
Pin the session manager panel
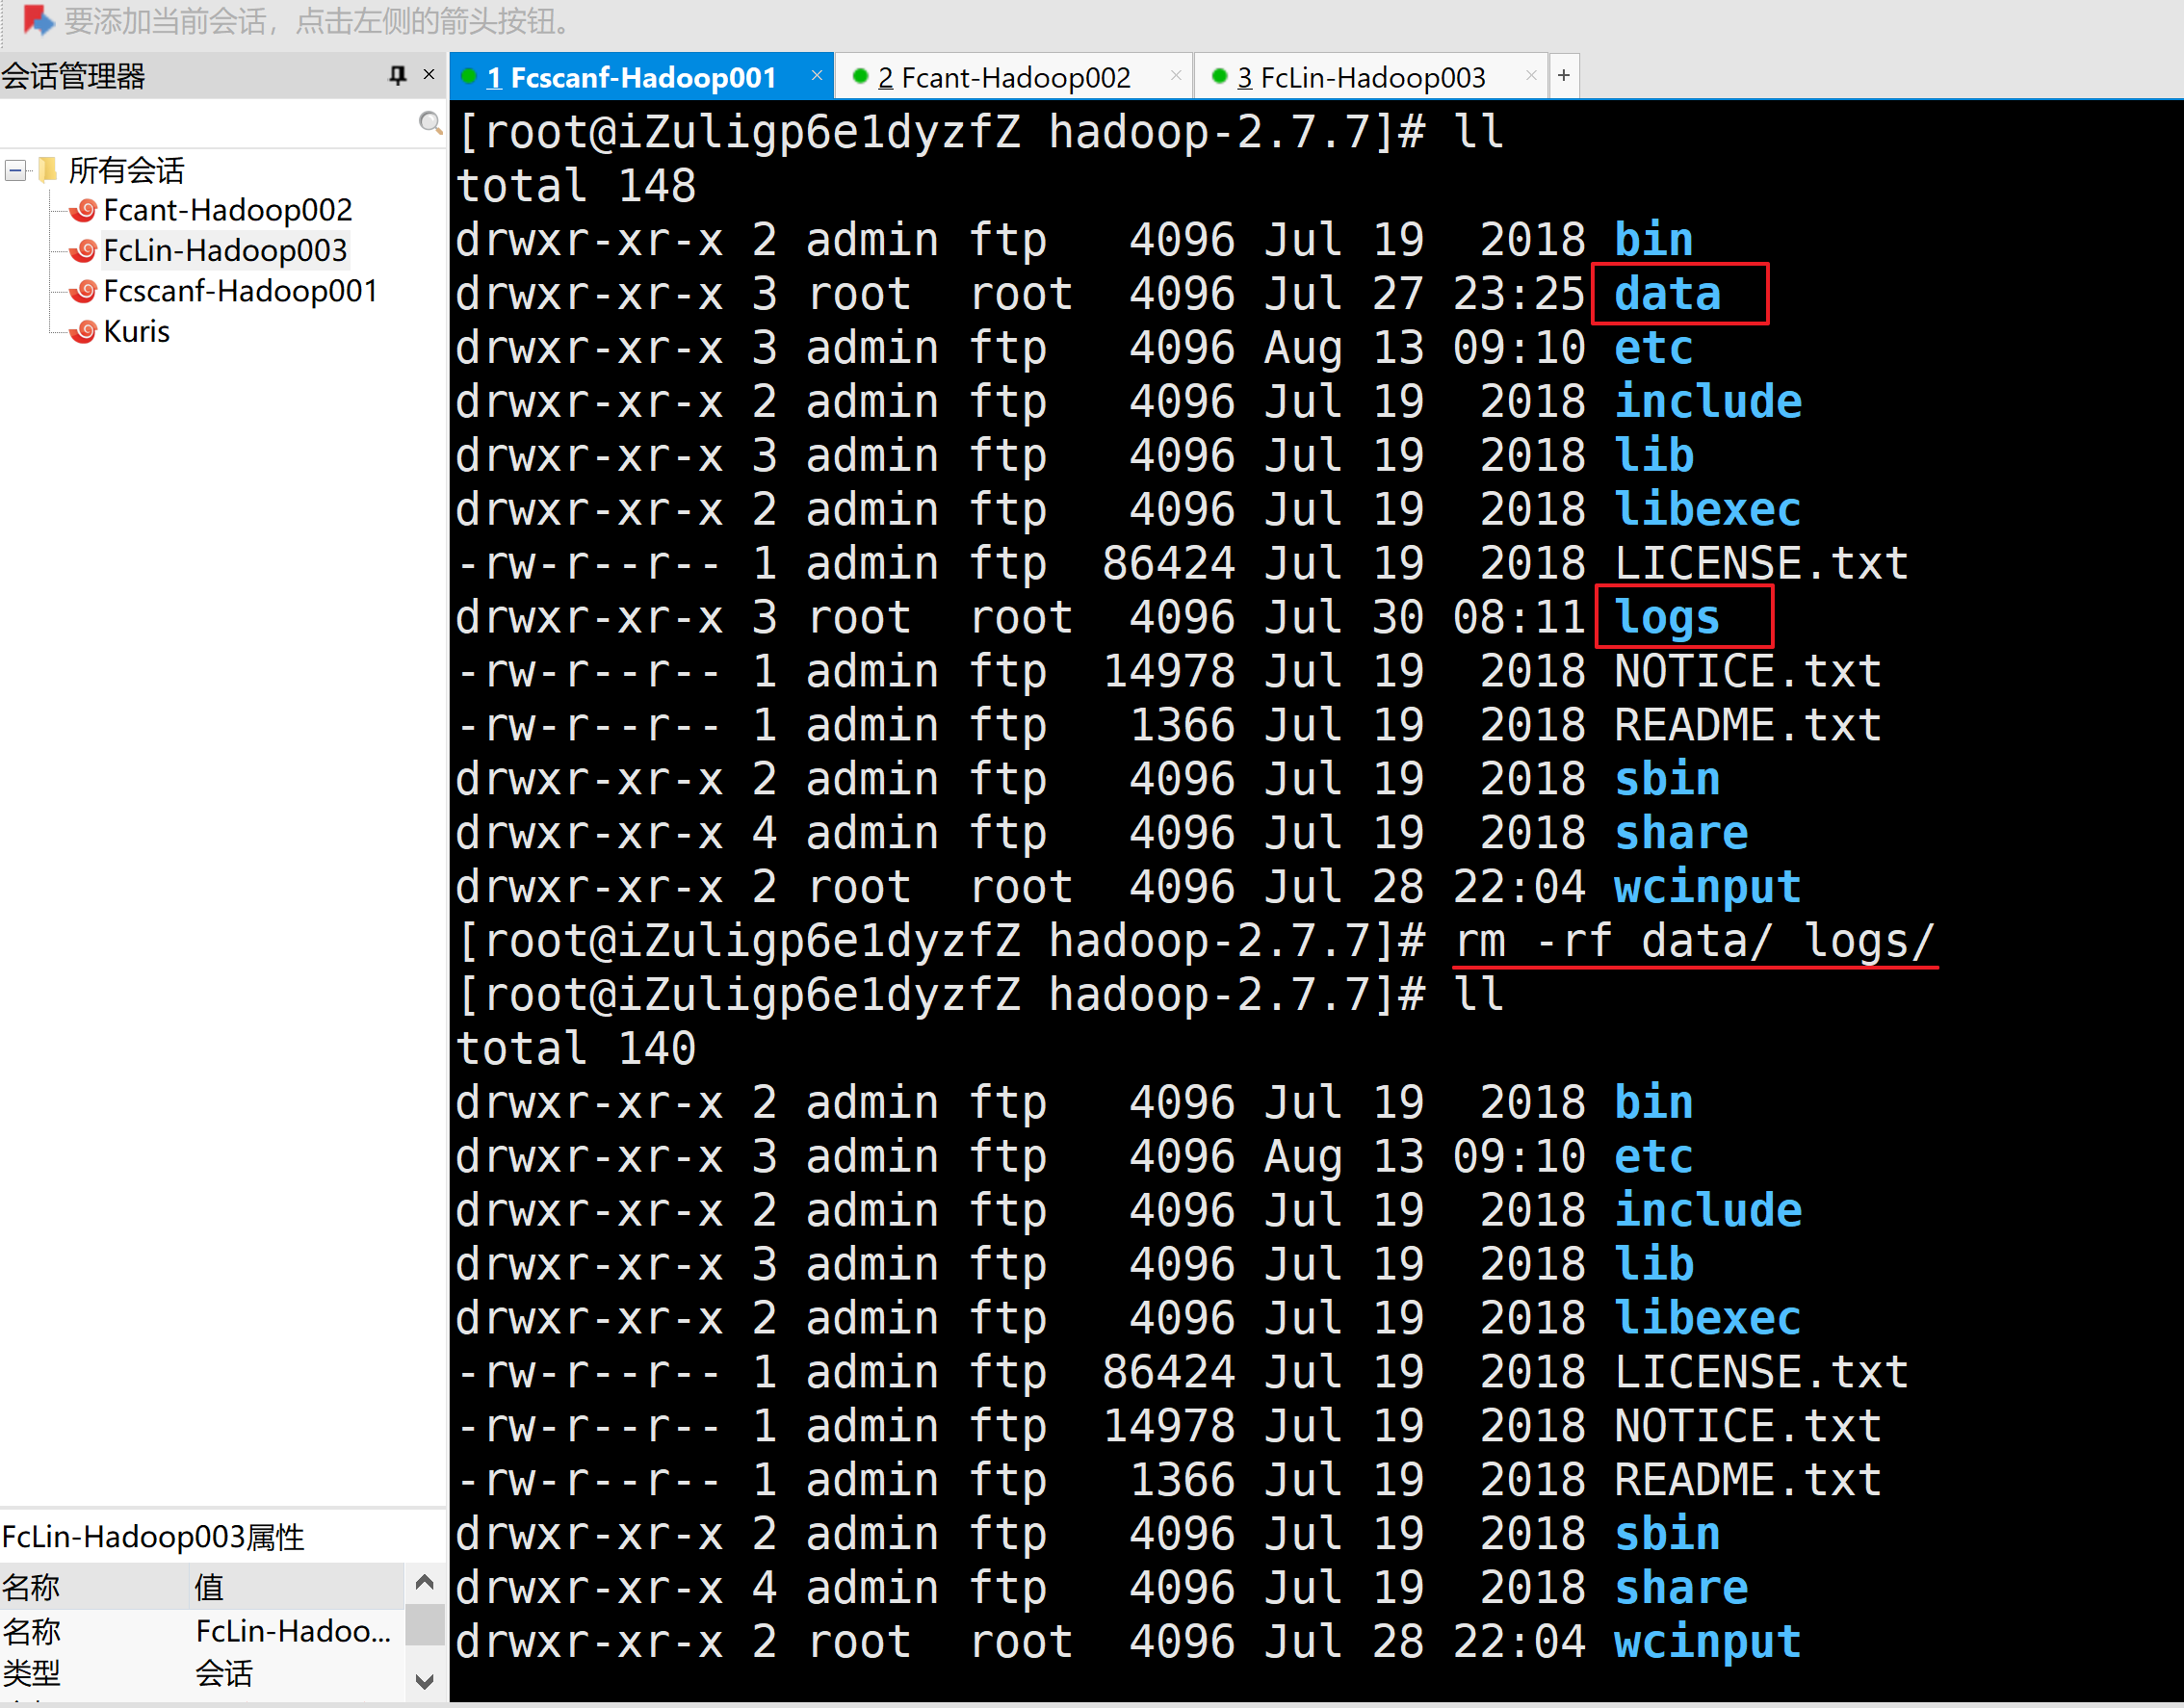398,75
